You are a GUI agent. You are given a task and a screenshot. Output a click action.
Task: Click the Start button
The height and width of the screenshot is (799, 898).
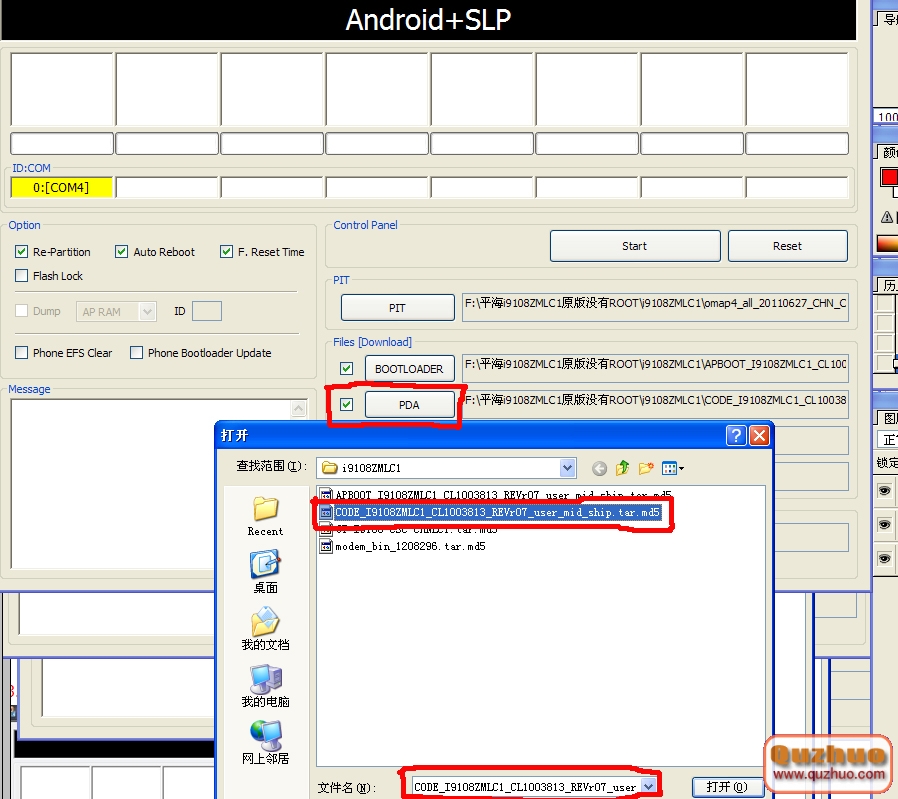635,246
